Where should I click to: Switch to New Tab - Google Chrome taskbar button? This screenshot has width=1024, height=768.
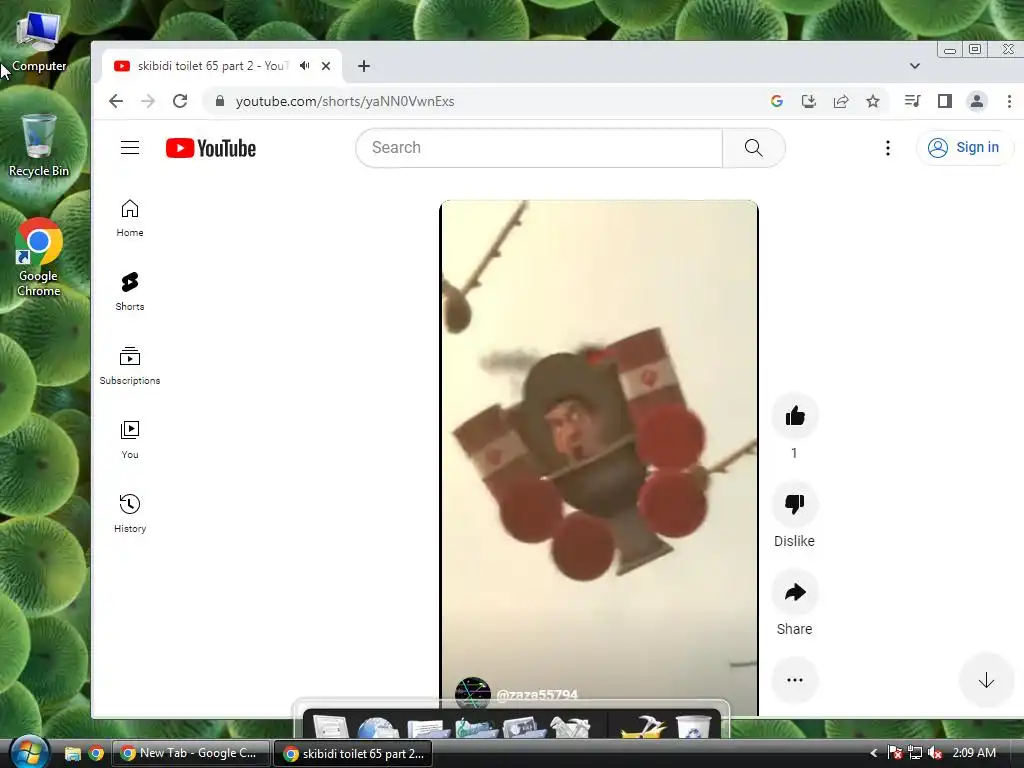coord(191,754)
